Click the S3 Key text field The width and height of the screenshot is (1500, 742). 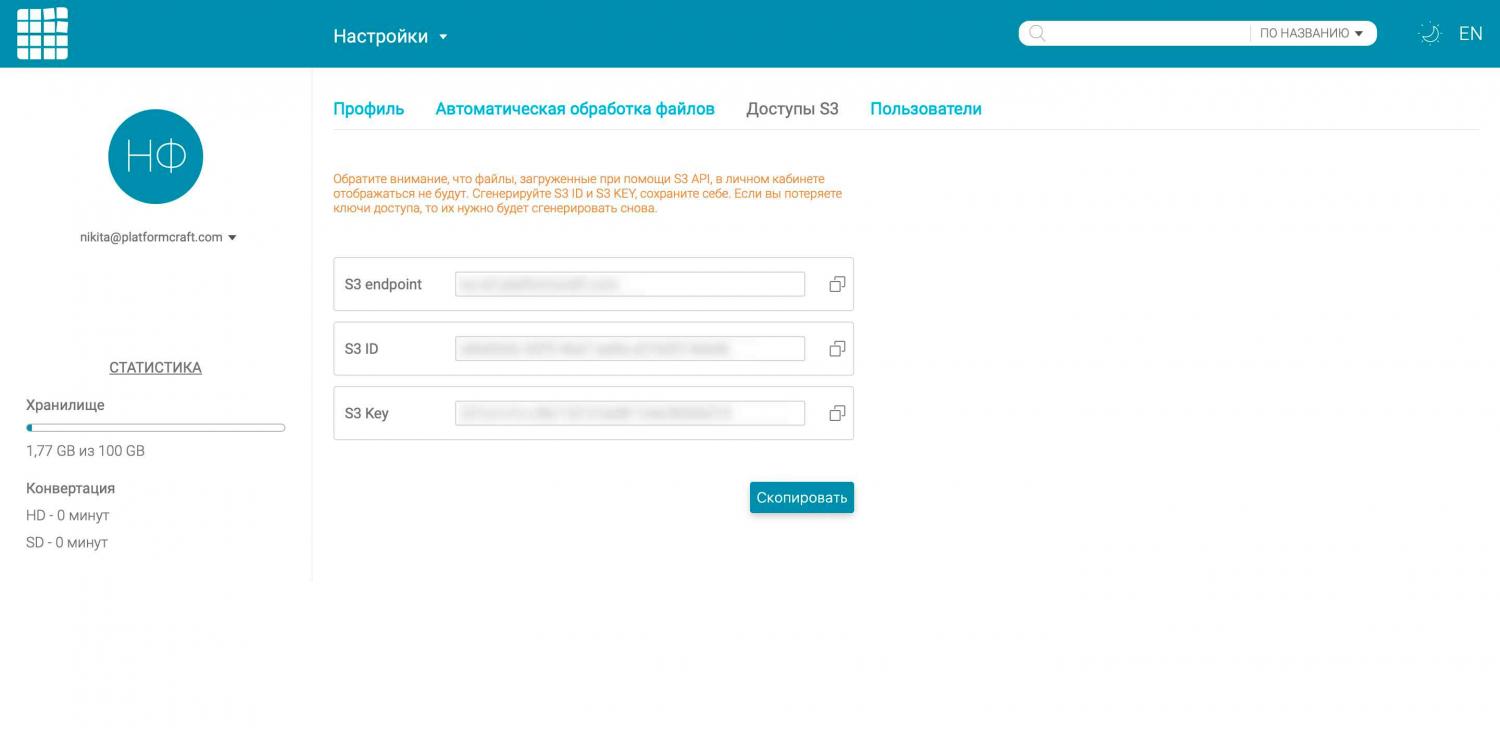(x=629, y=413)
